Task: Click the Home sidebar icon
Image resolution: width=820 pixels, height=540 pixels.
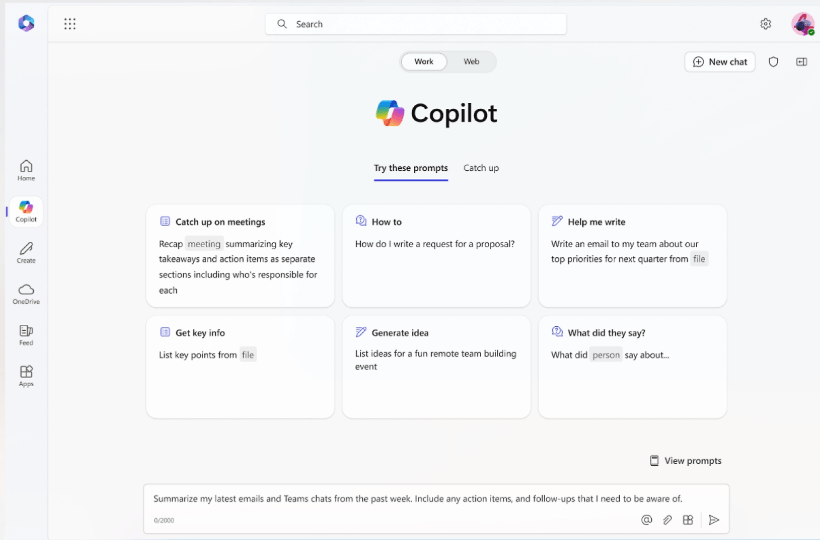Action: pos(26,170)
